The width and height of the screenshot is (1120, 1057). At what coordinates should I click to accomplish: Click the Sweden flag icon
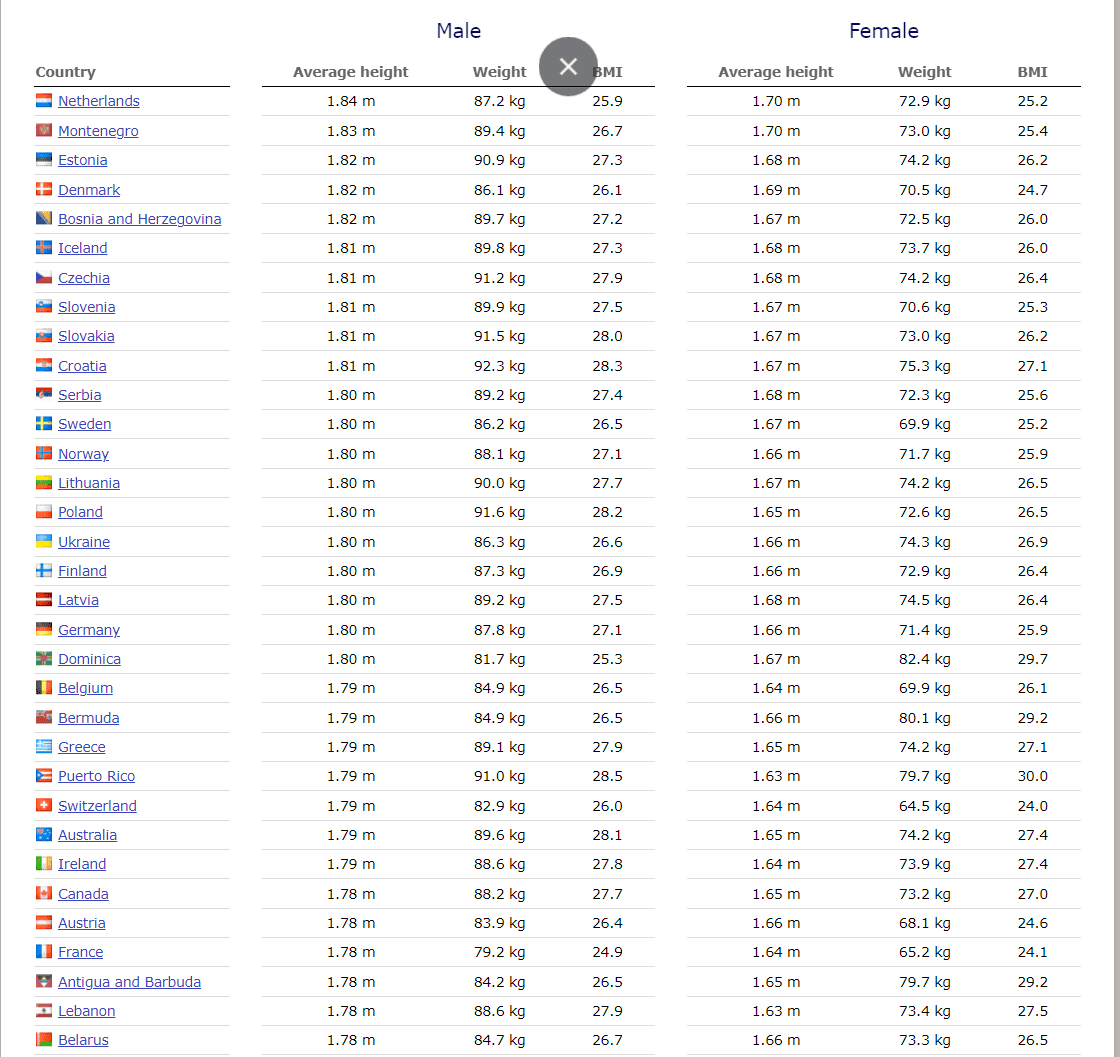pos(44,424)
